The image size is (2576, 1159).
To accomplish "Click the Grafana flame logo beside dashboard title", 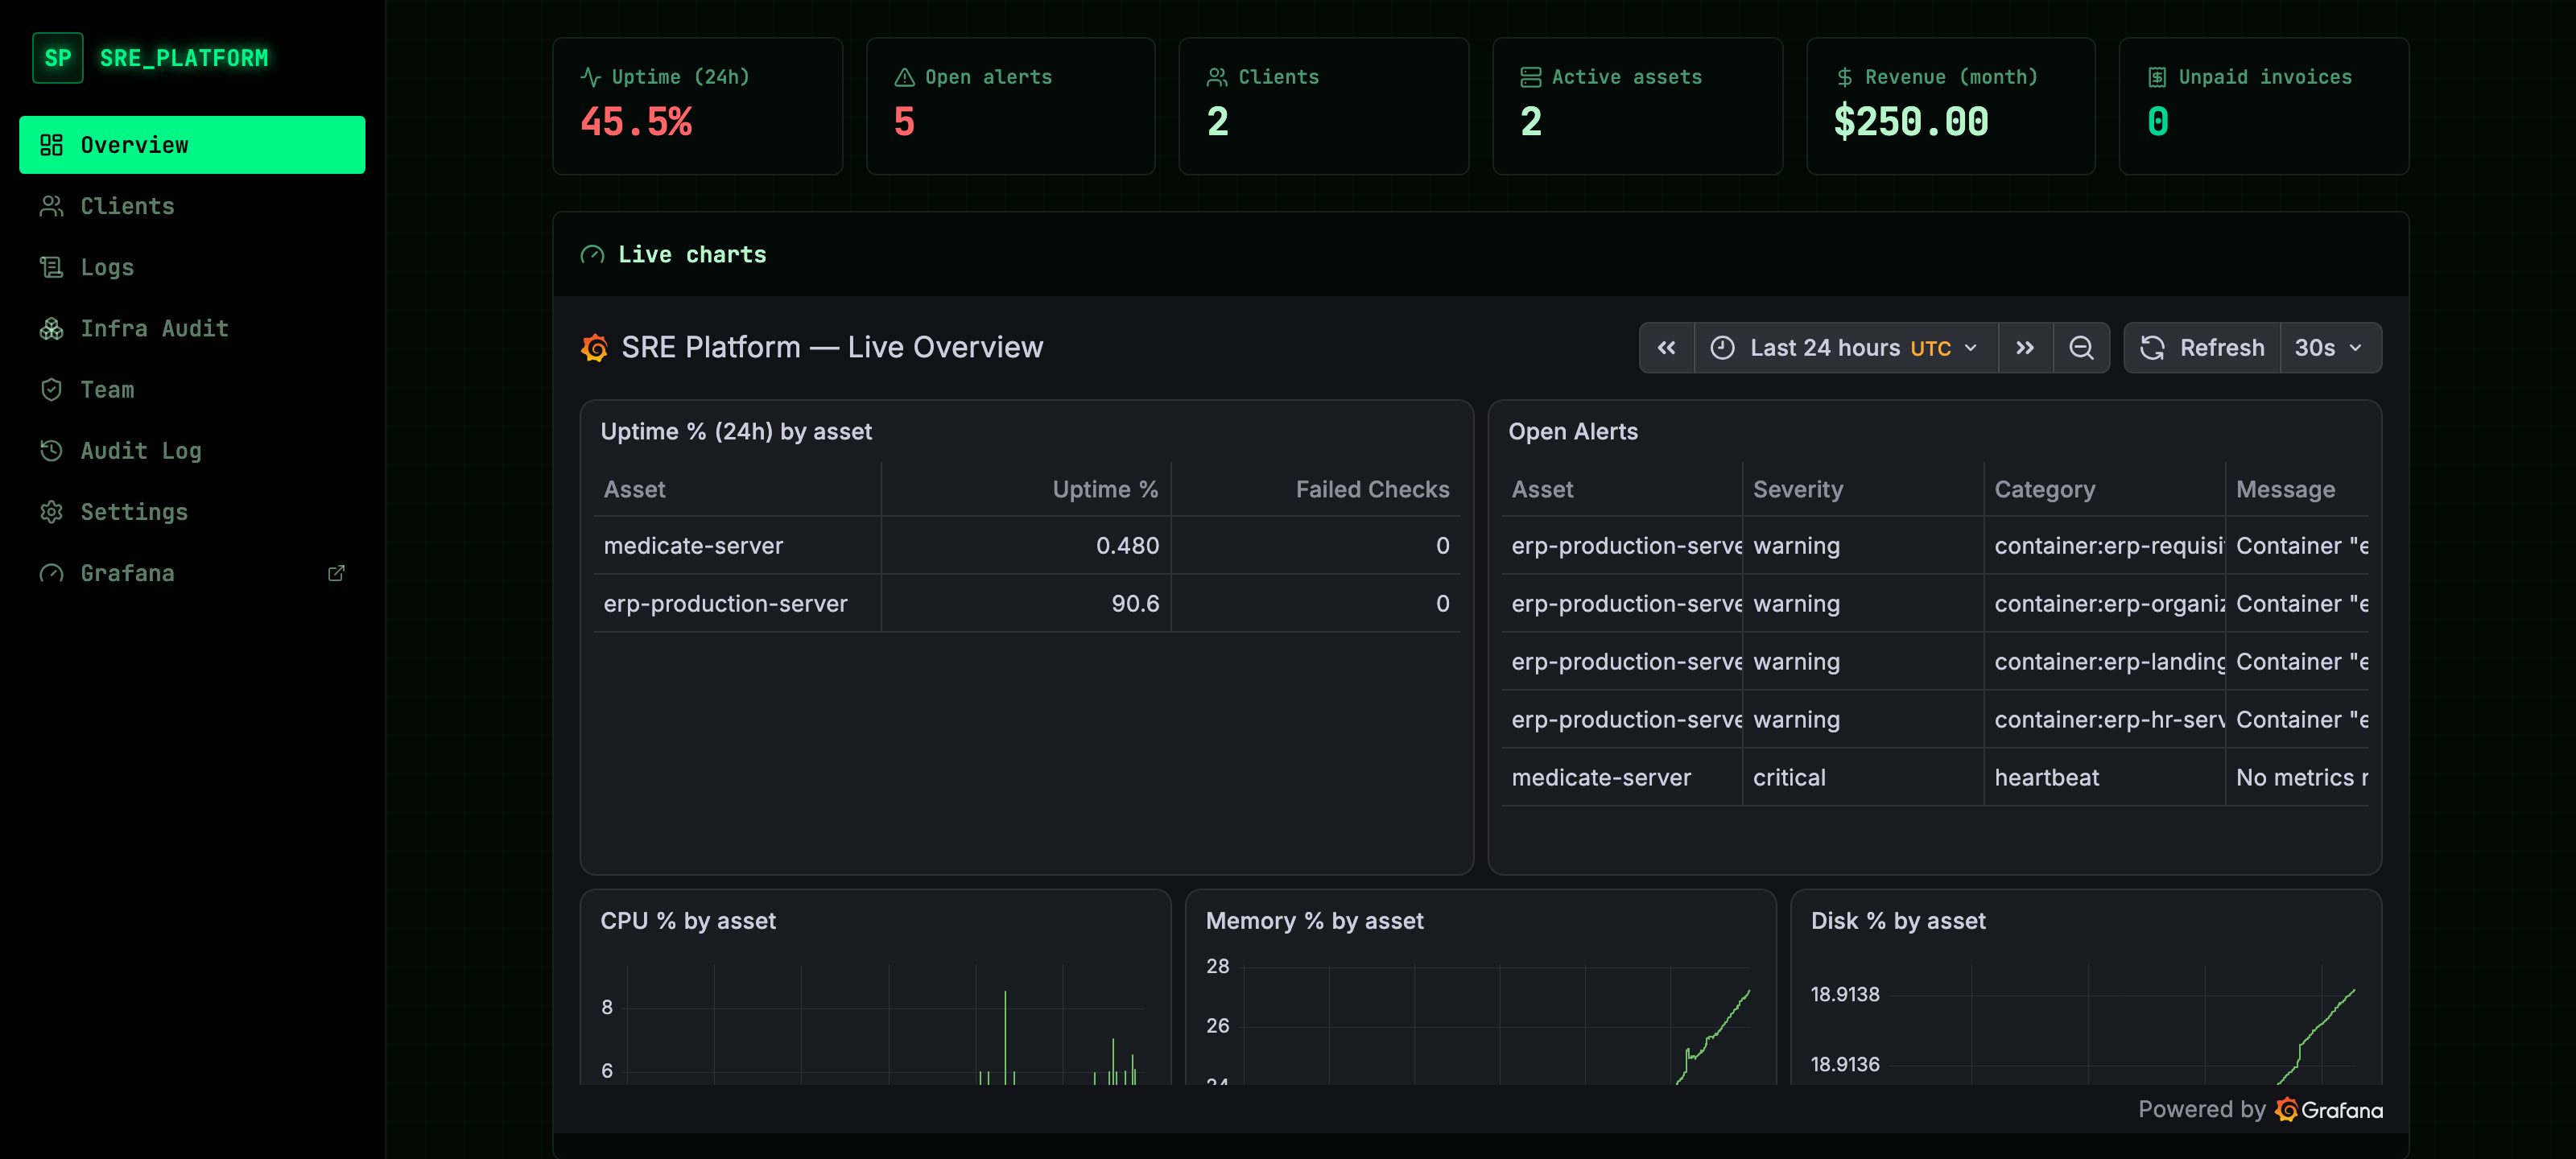I will pyautogui.click(x=595, y=347).
